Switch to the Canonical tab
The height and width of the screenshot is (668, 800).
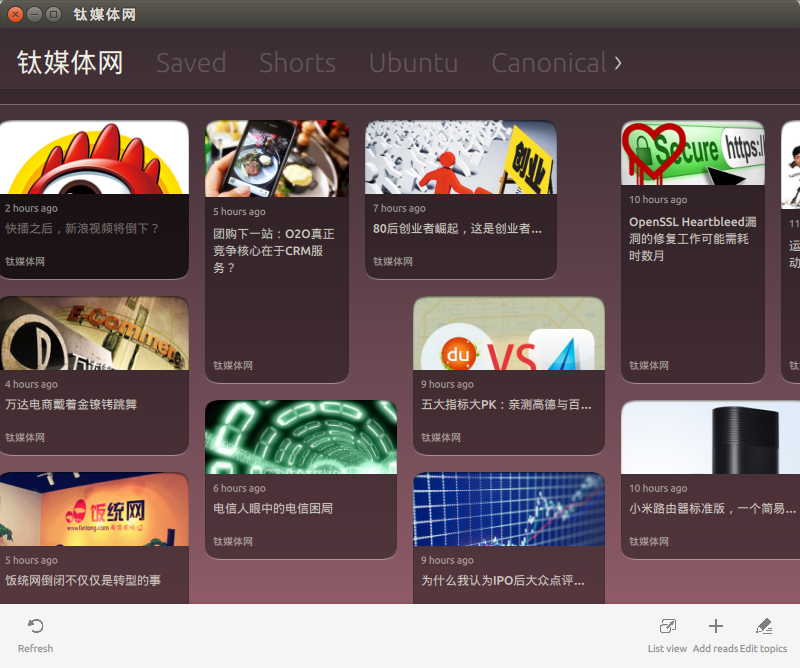(549, 63)
